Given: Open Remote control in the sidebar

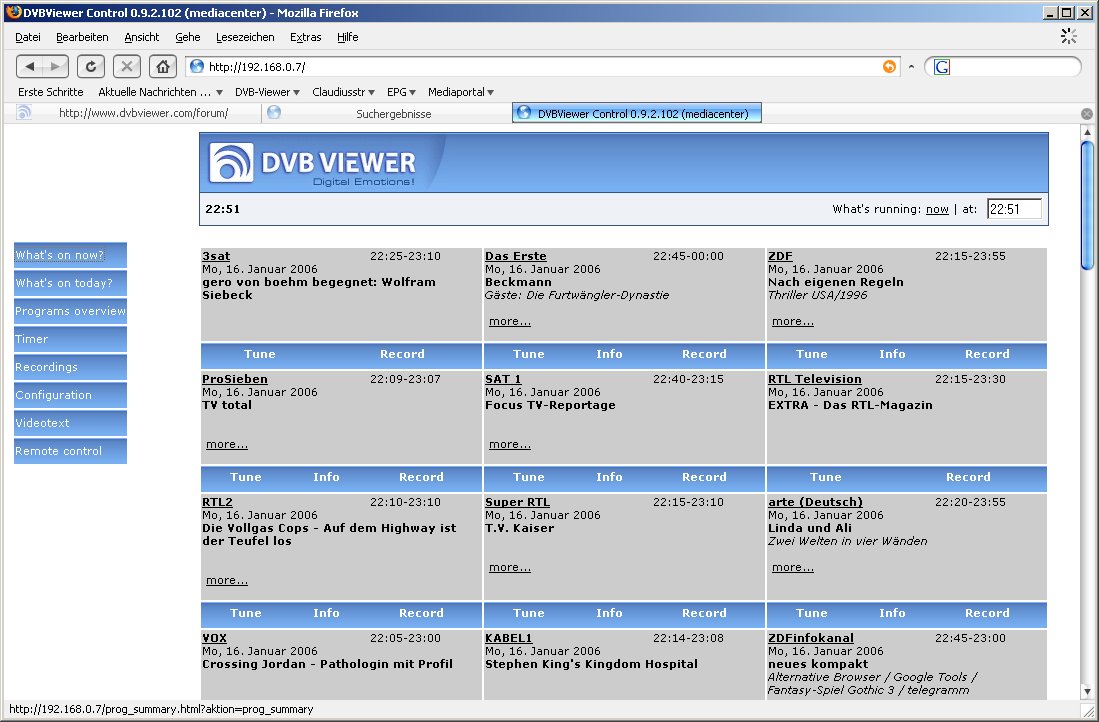Looking at the screenshot, I should (70, 451).
